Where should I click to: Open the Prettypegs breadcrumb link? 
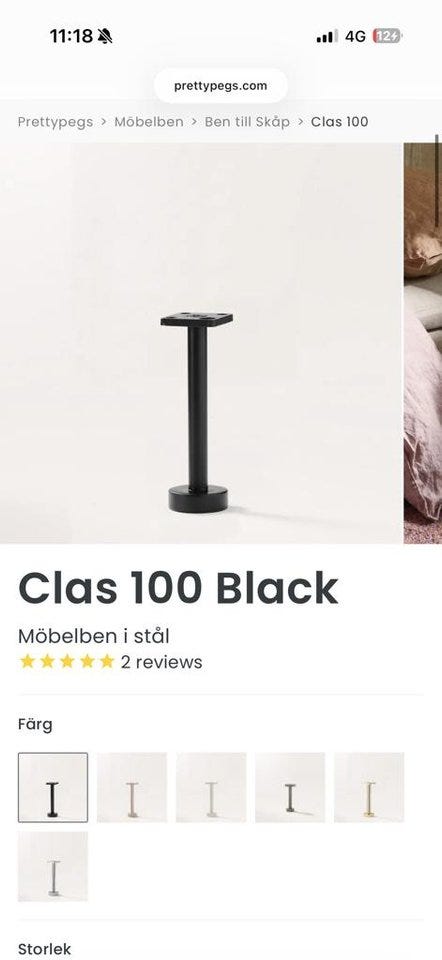coord(55,122)
